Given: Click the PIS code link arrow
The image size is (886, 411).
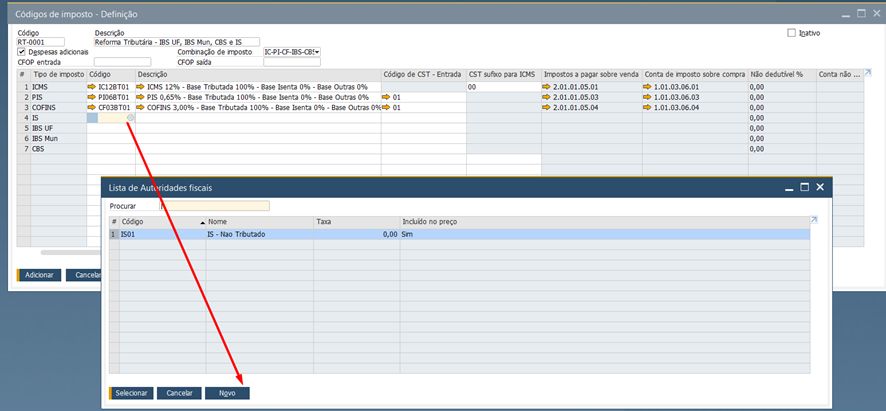Looking at the screenshot, I should point(92,97).
